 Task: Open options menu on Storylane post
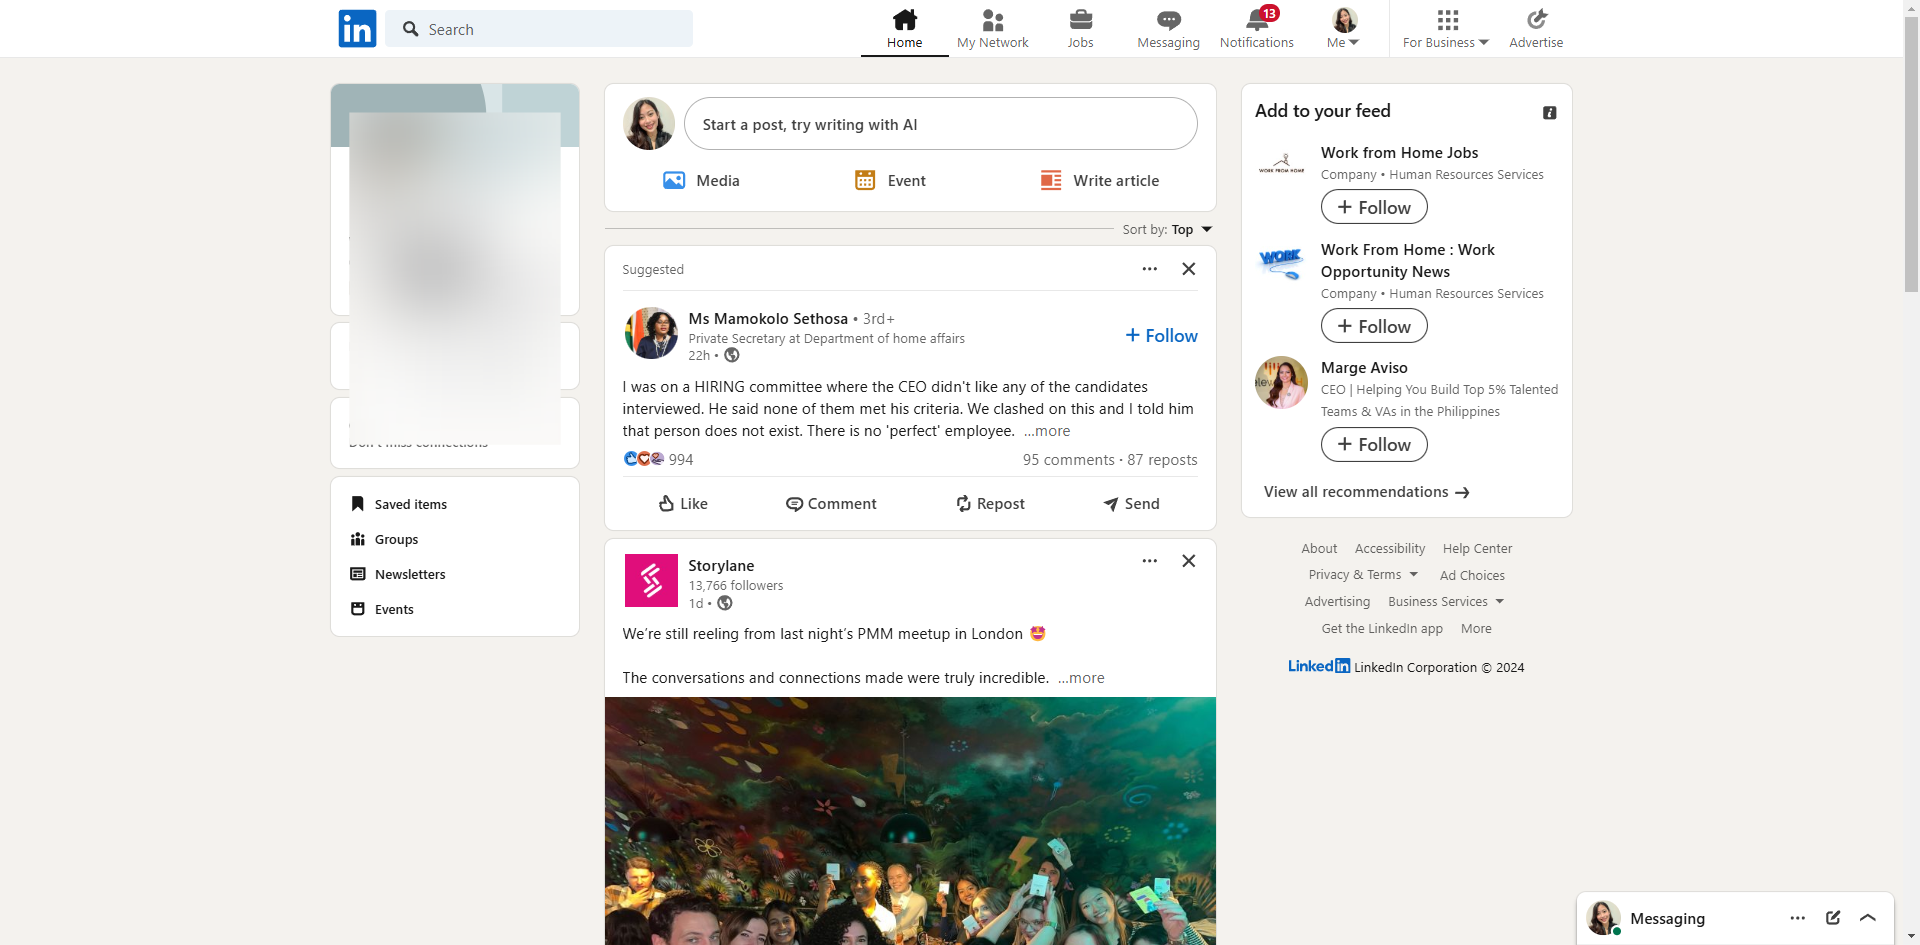coord(1150,561)
